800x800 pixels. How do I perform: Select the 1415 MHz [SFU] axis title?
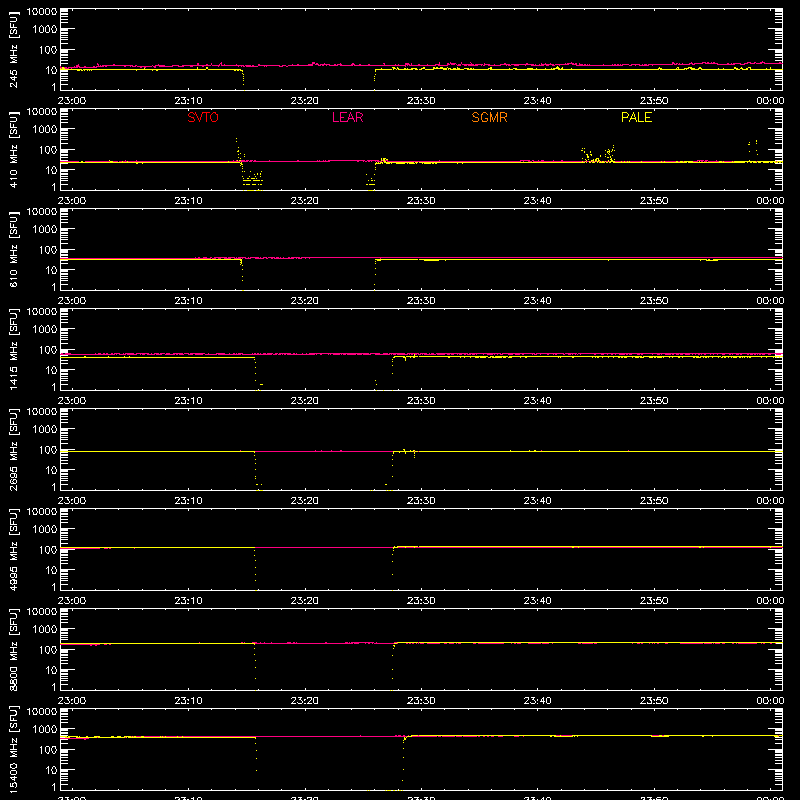[x=14, y=349]
